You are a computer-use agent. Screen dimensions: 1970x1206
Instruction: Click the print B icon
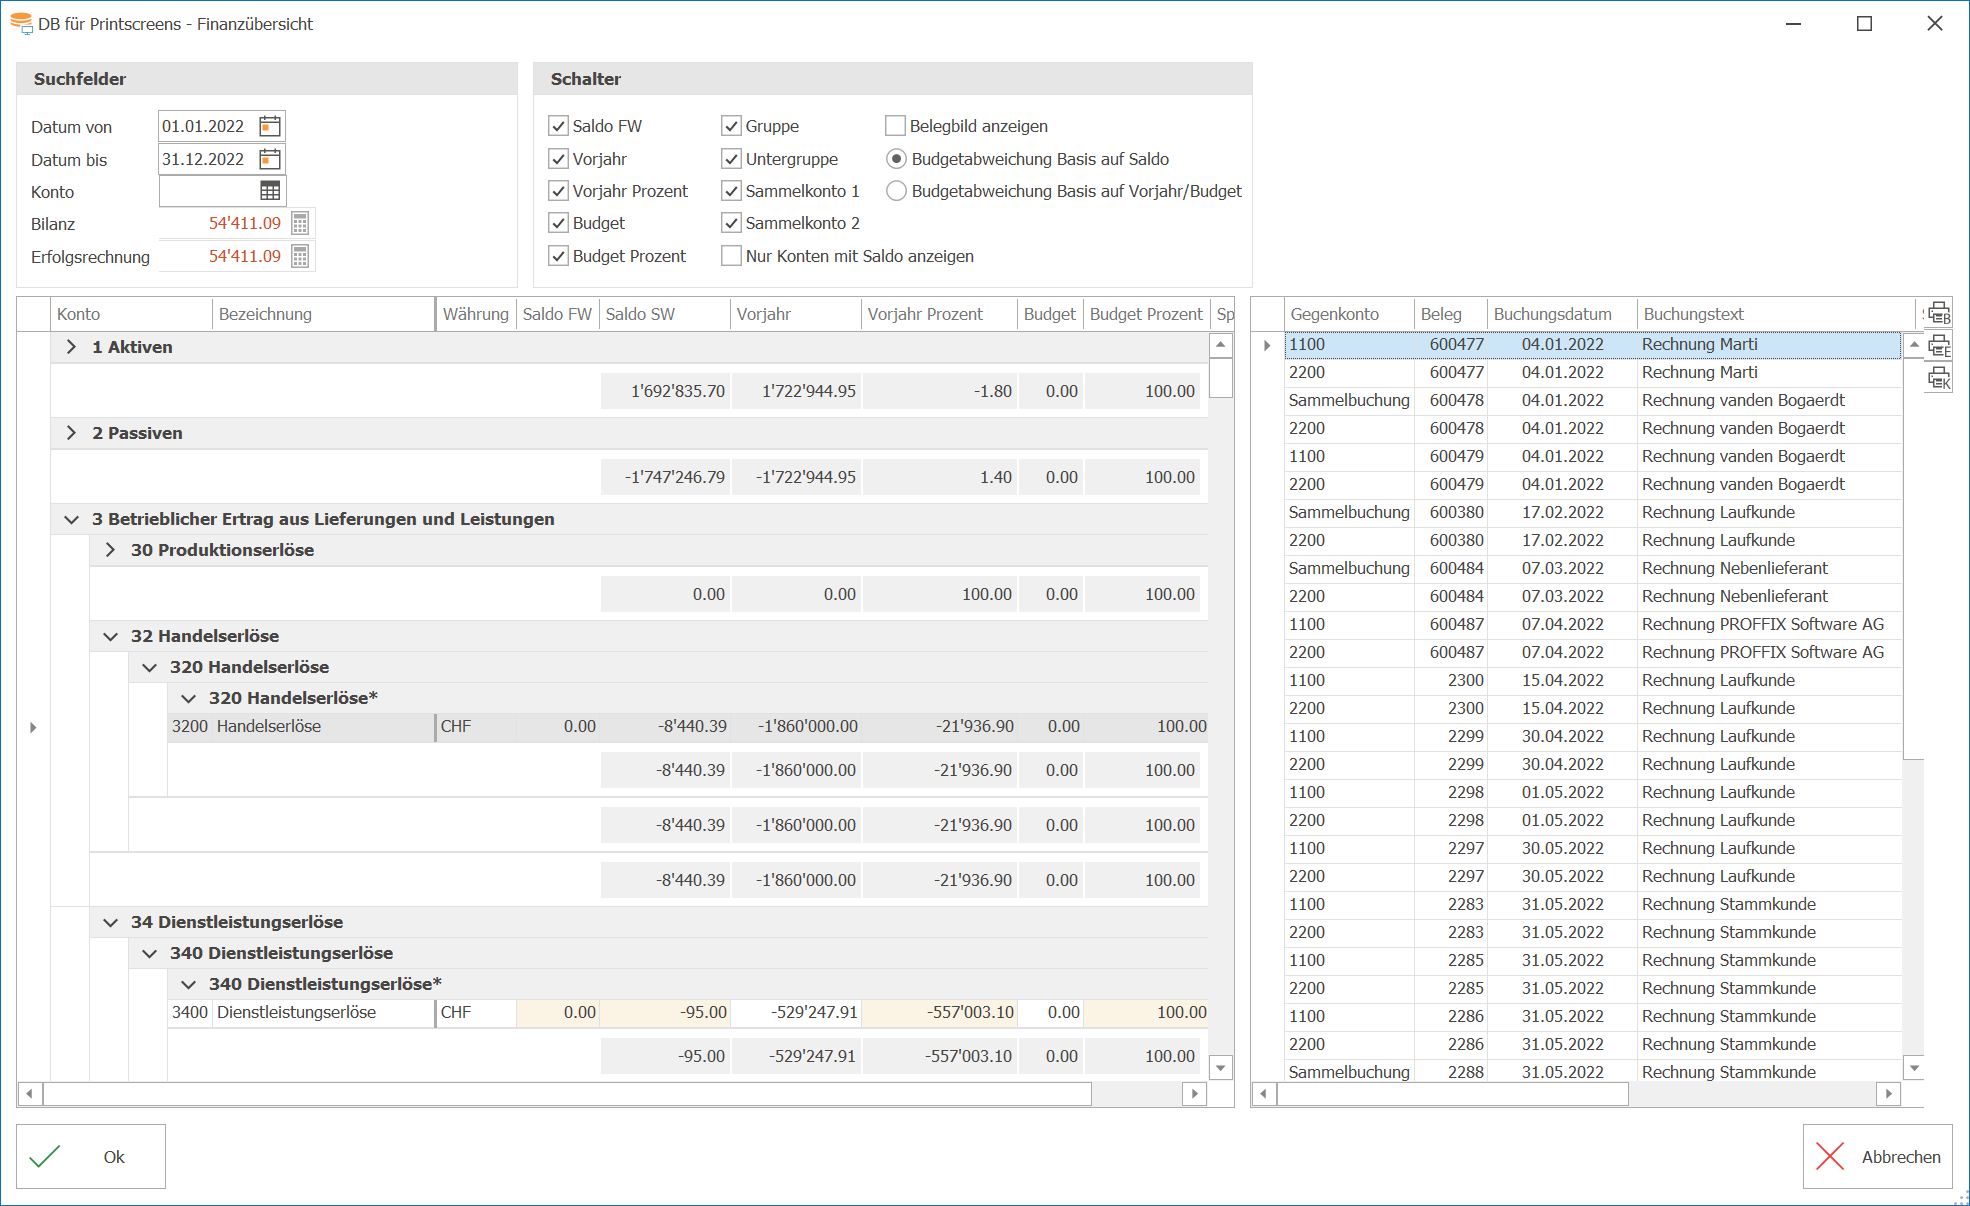1939,314
